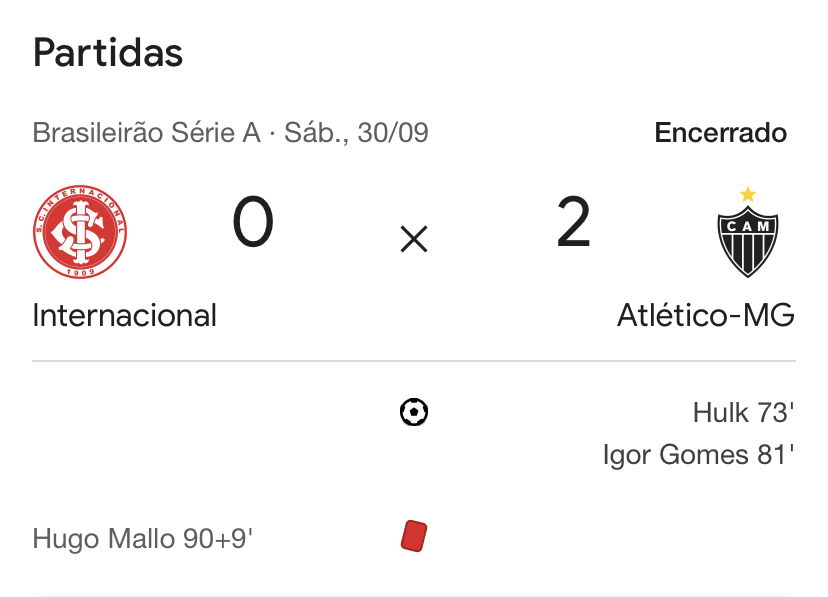
Task: Click the Internacional club crest
Action: pos(80,231)
